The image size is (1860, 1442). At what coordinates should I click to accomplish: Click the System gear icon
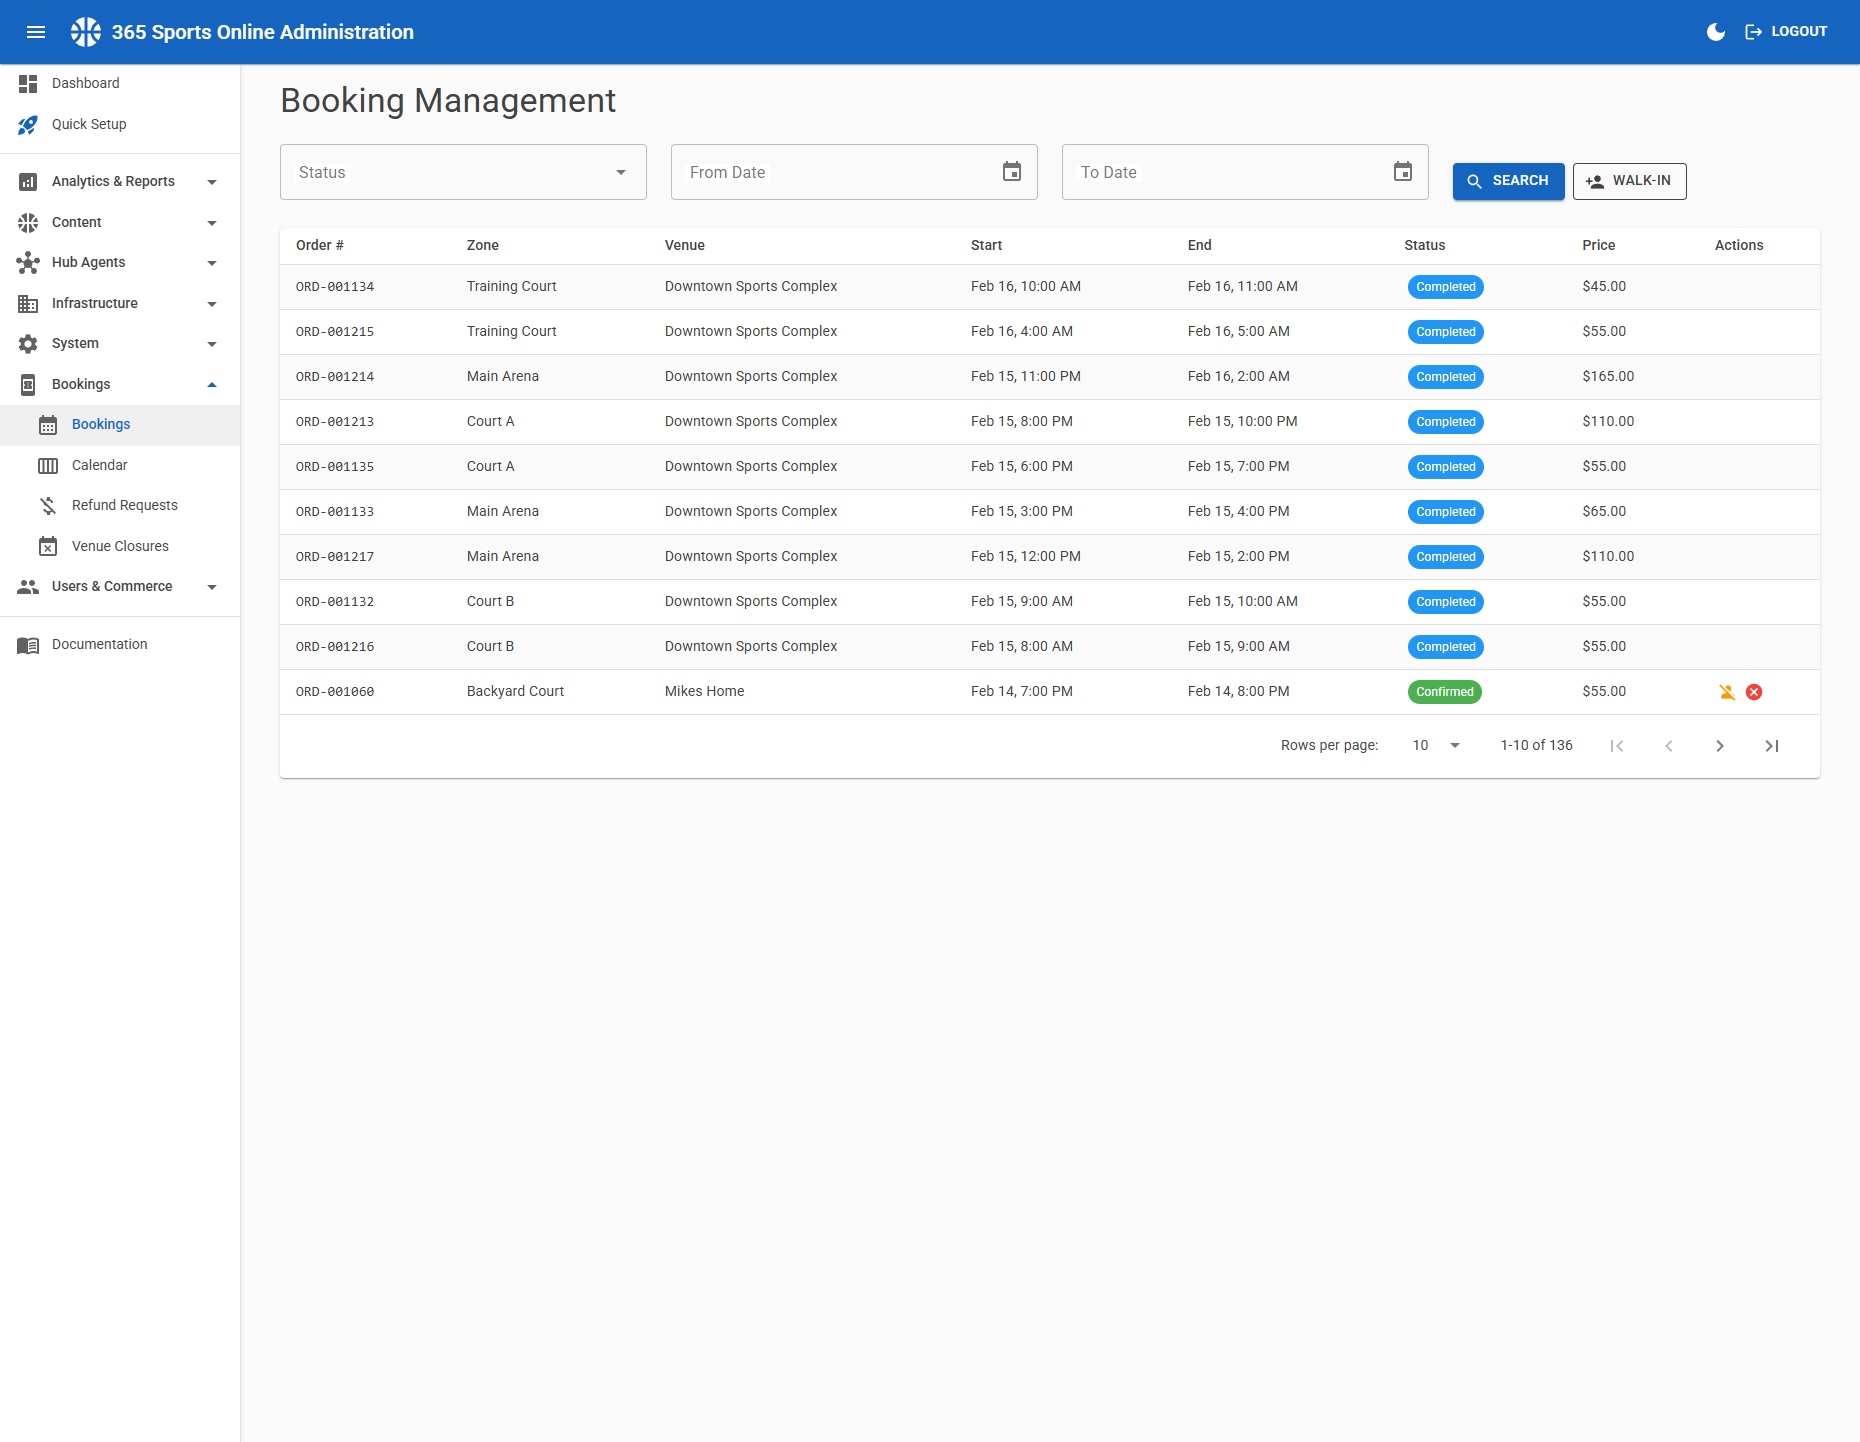(x=28, y=344)
